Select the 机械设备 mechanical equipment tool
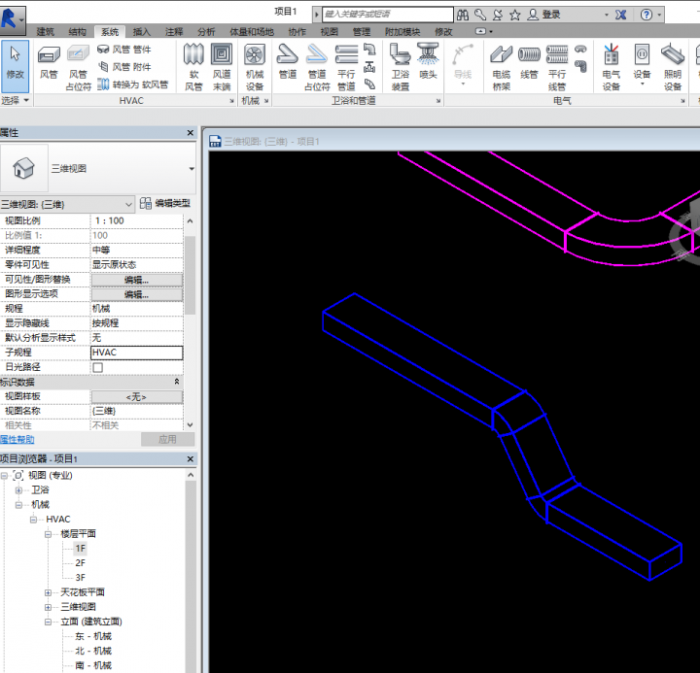The height and width of the screenshot is (673, 700). [255, 64]
